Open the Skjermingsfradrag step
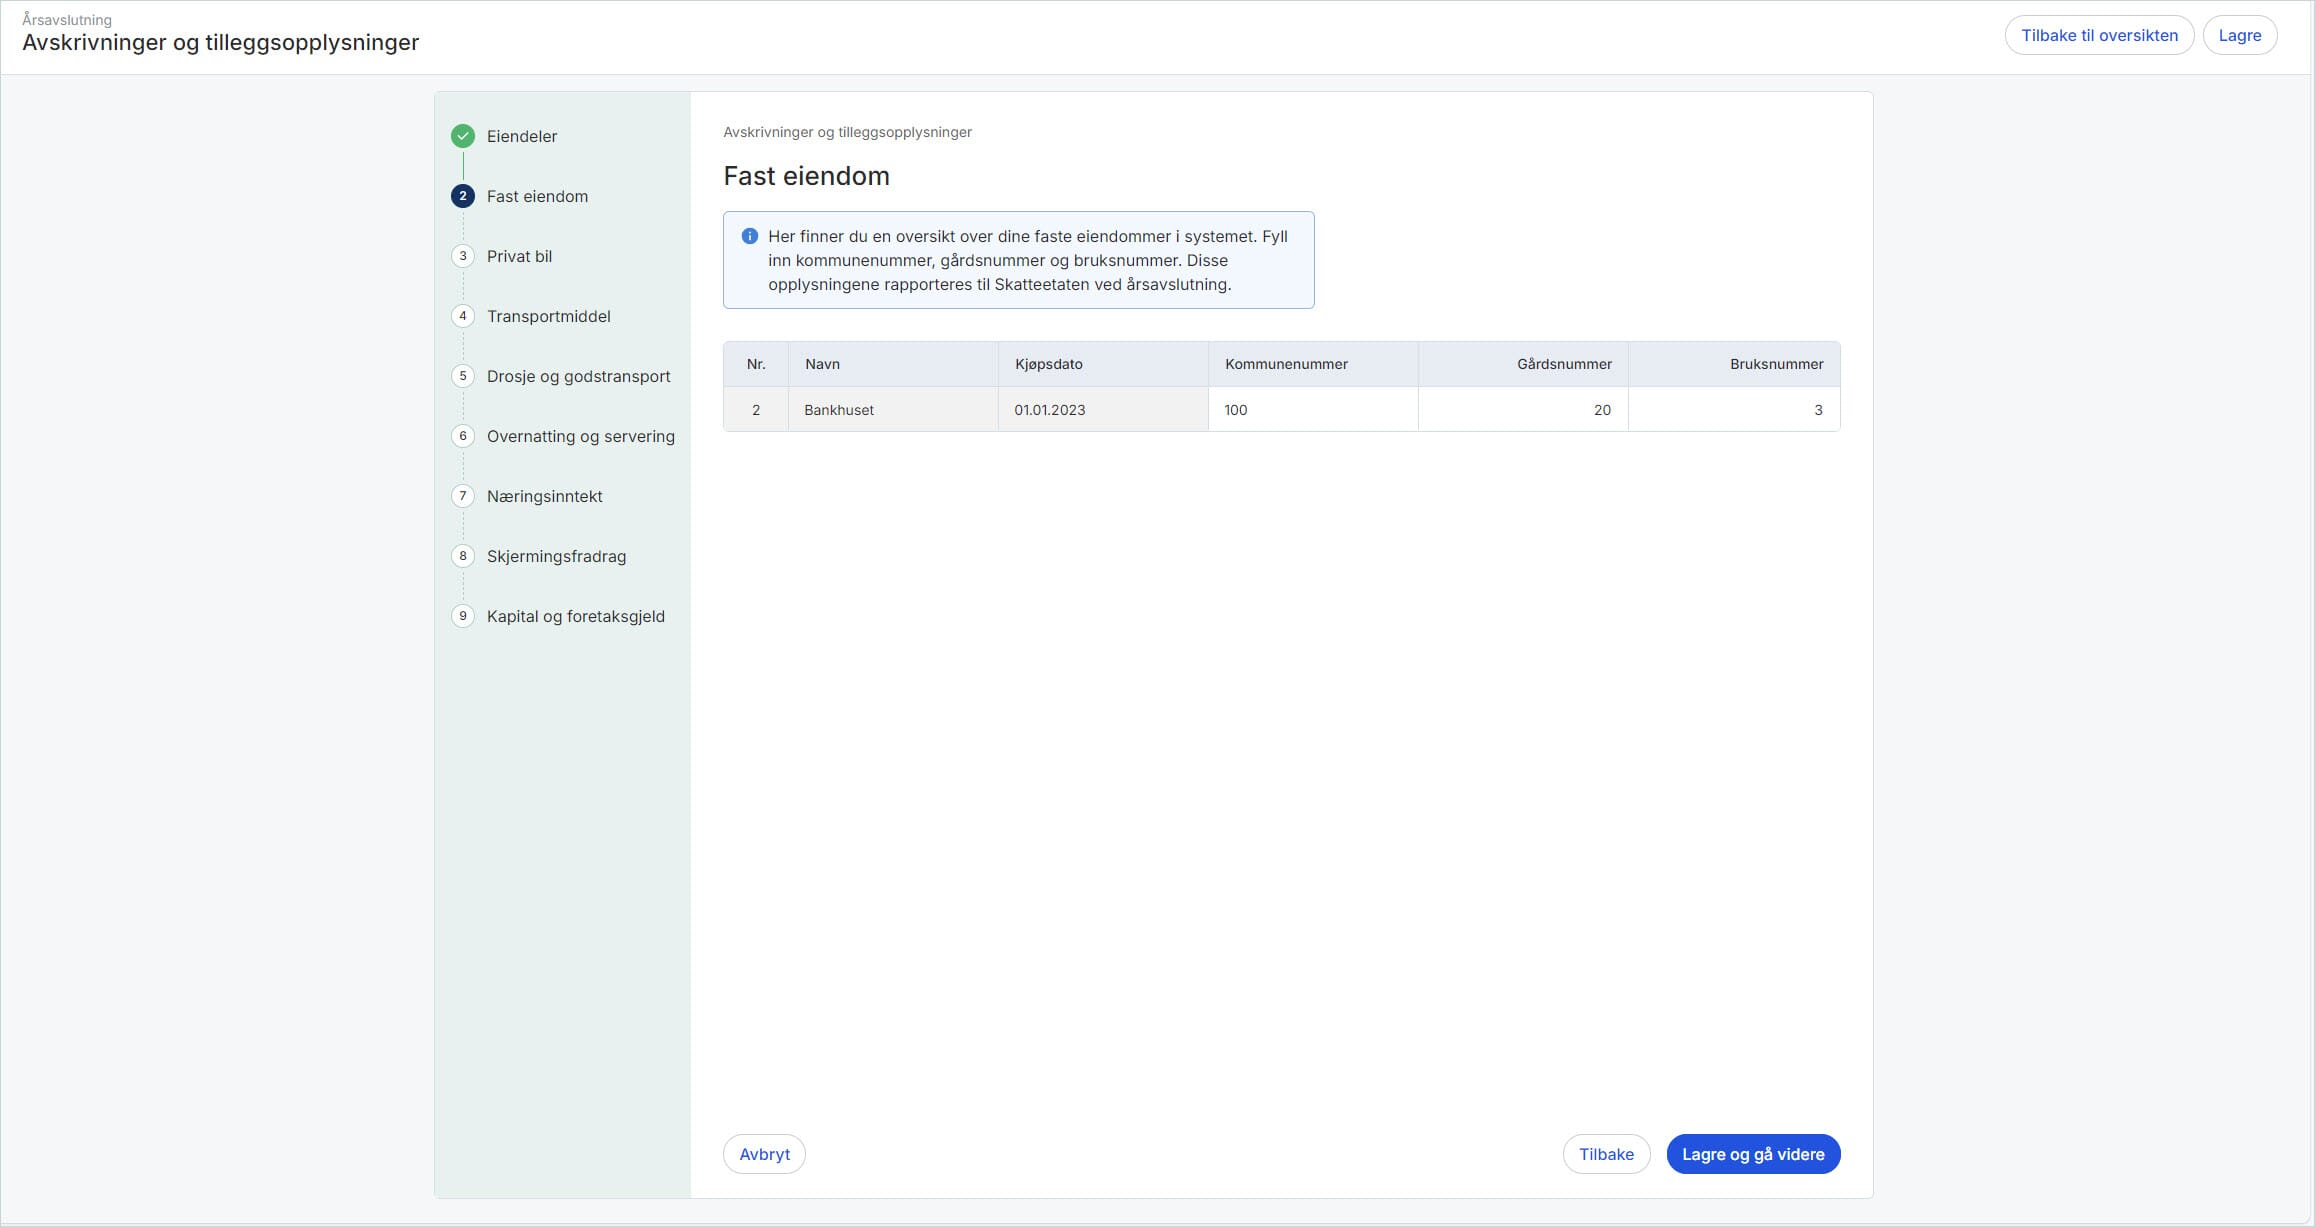This screenshot has height=1227, width=2315. [556, 556]
